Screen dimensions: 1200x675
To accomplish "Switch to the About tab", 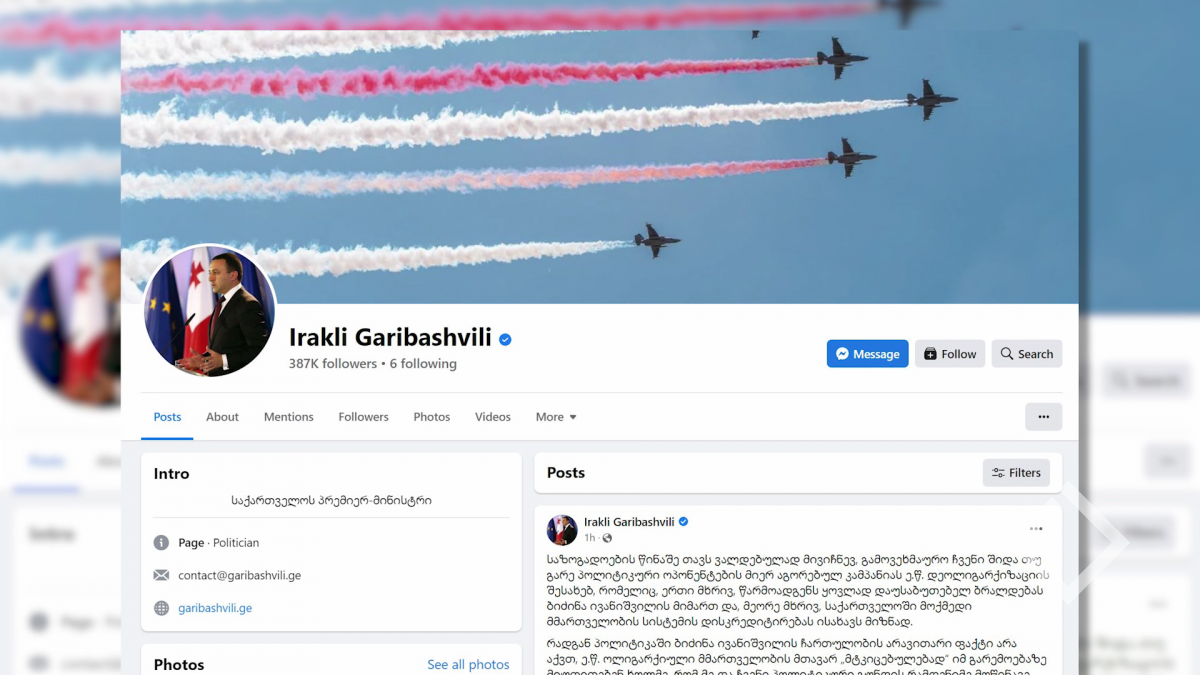I will tap(222, 417).
